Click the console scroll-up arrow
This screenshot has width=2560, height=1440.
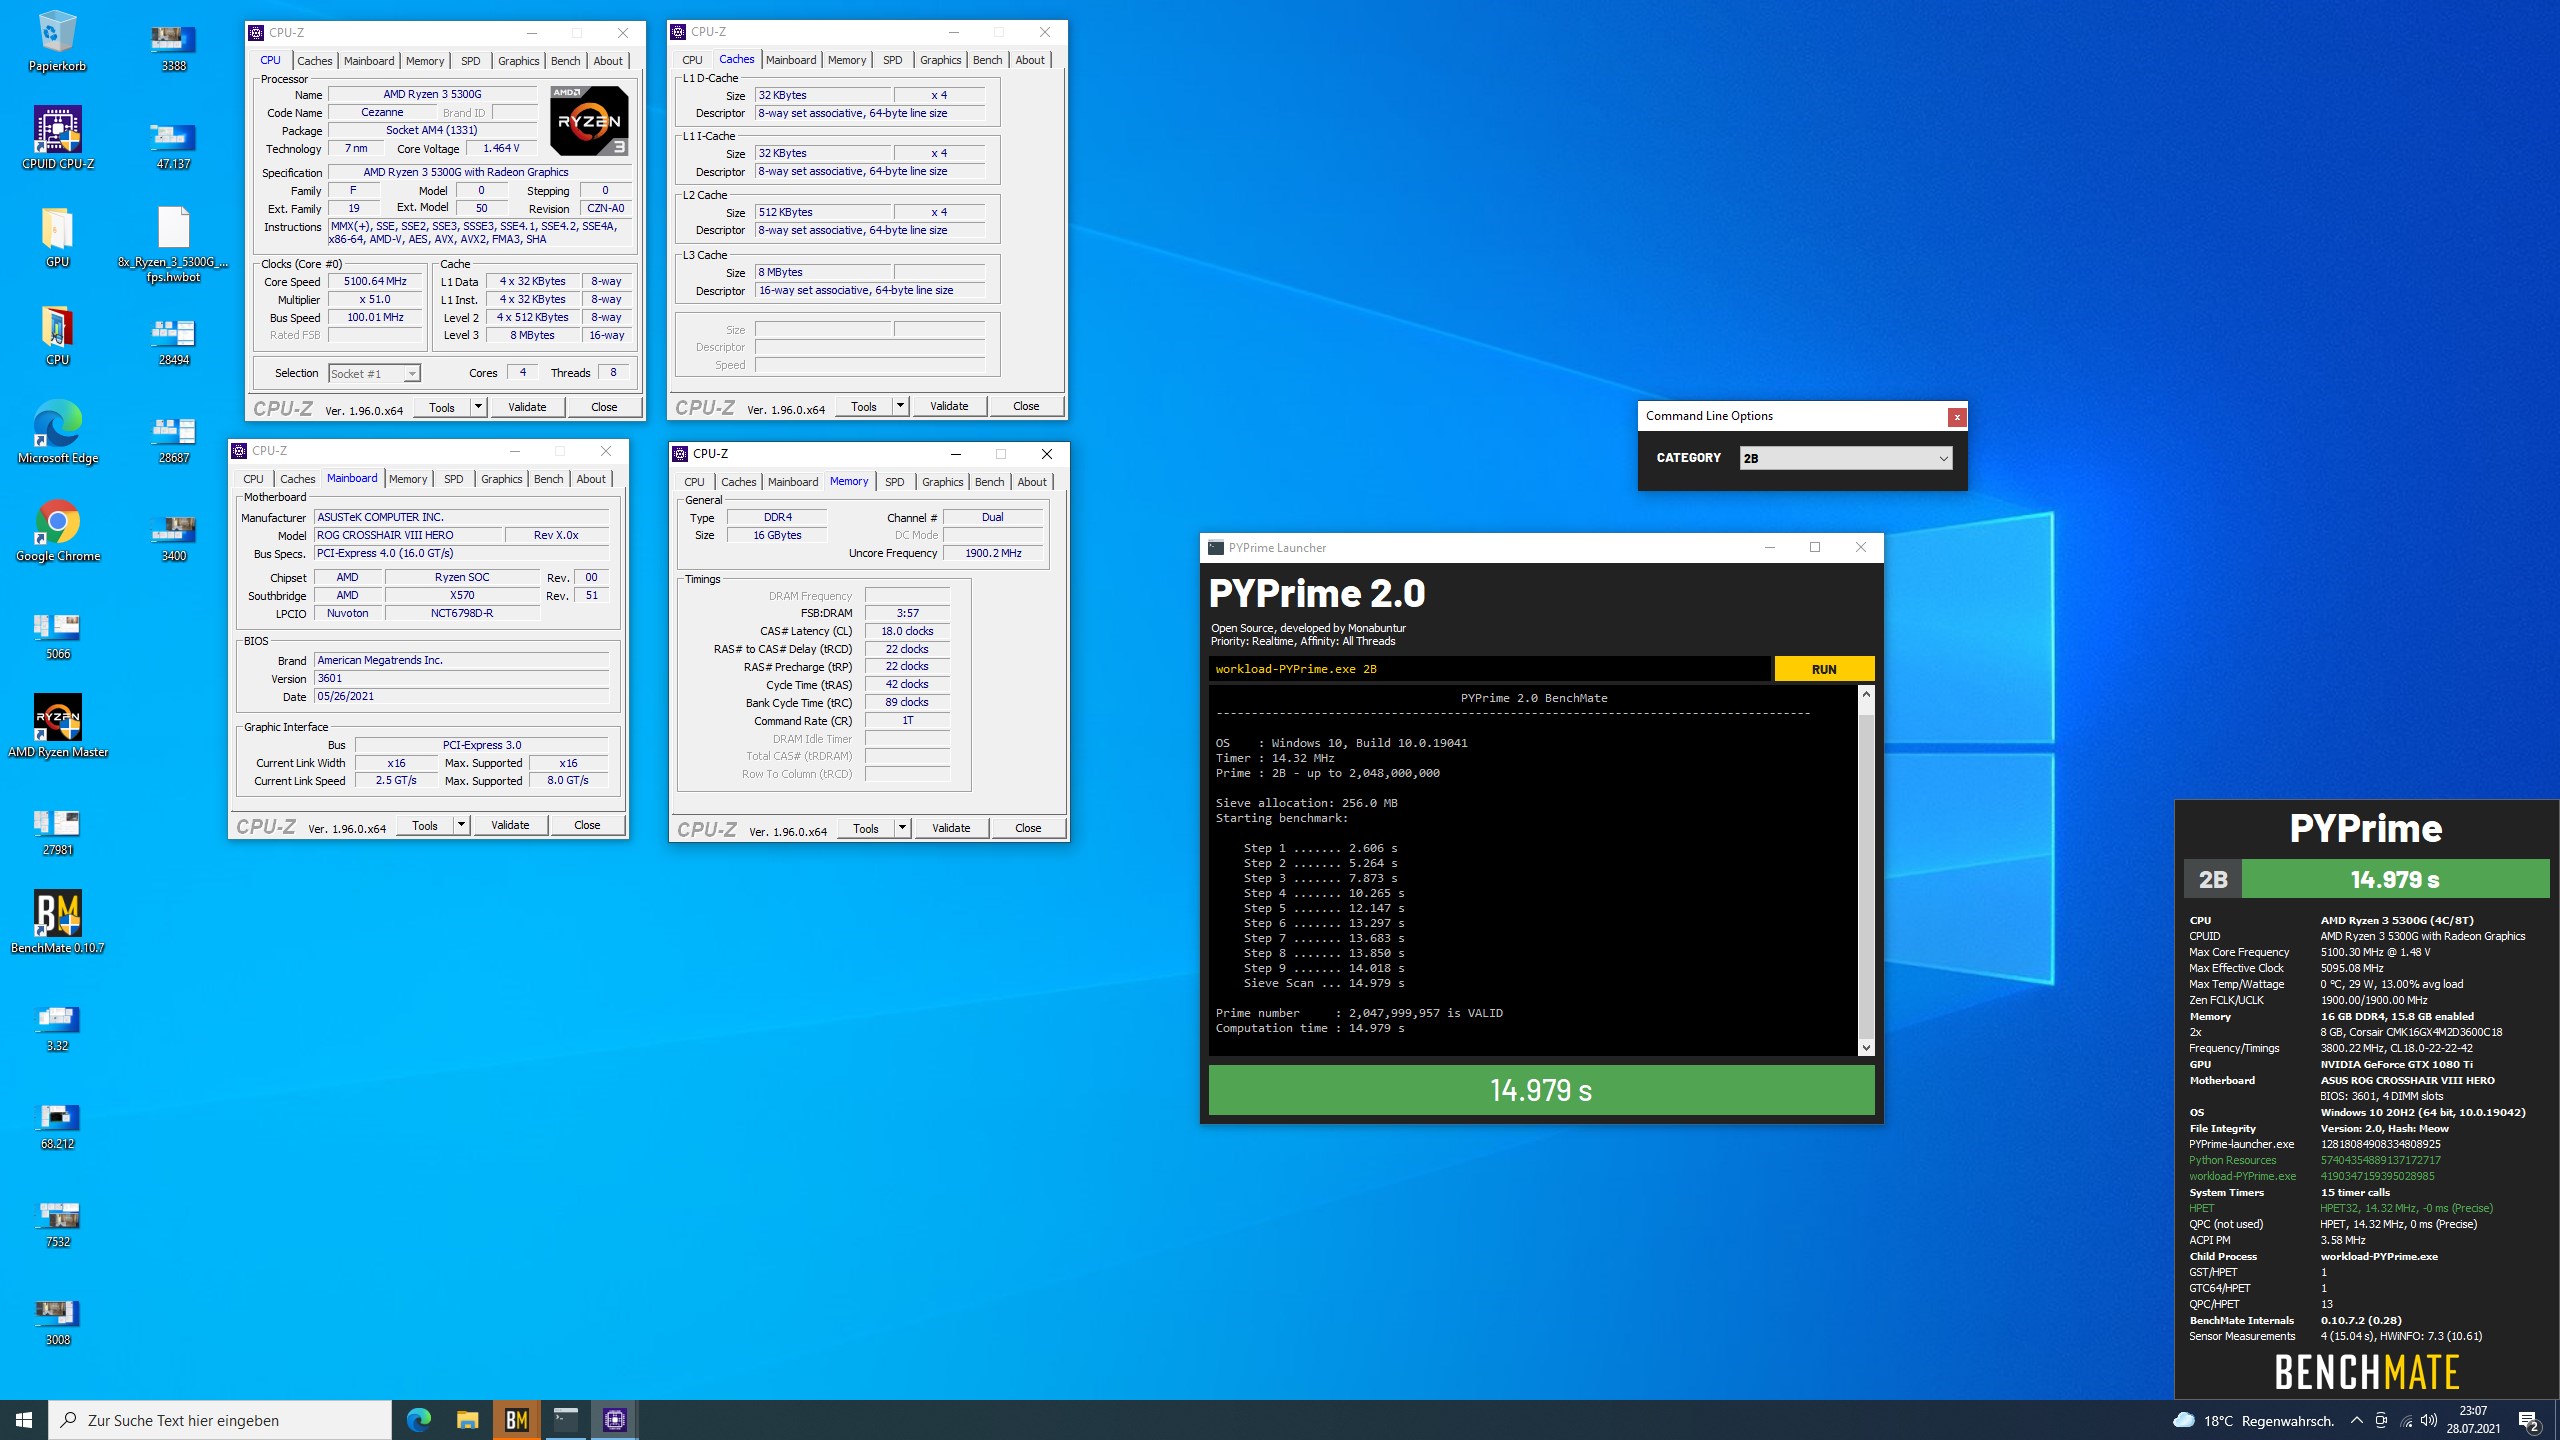point(1866,693)
